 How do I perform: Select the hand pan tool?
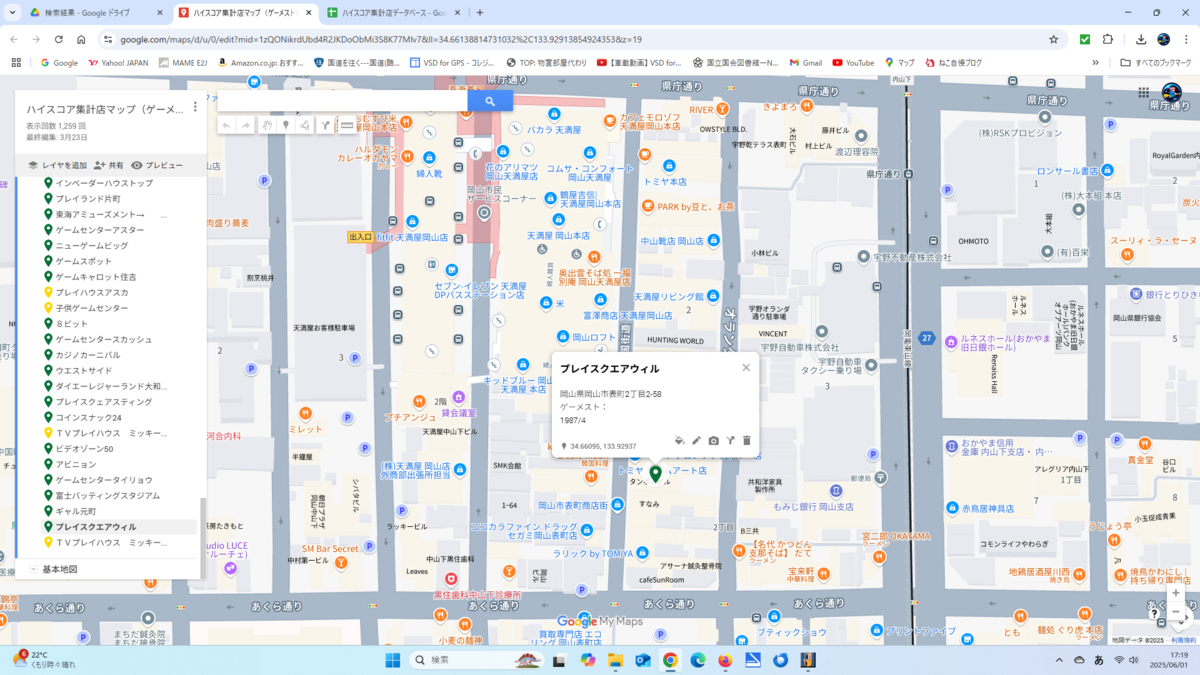267,126
